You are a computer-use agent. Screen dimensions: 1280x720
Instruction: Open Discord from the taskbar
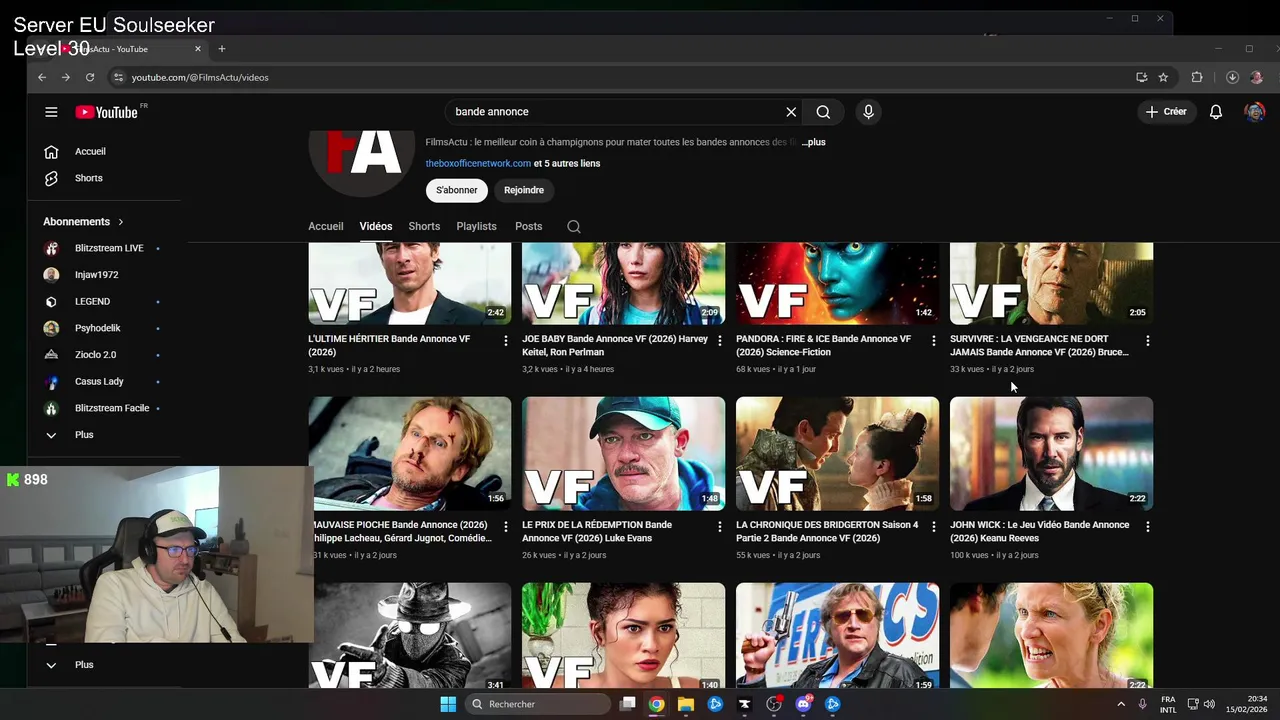pyautogui.click(x=803, y=704)
